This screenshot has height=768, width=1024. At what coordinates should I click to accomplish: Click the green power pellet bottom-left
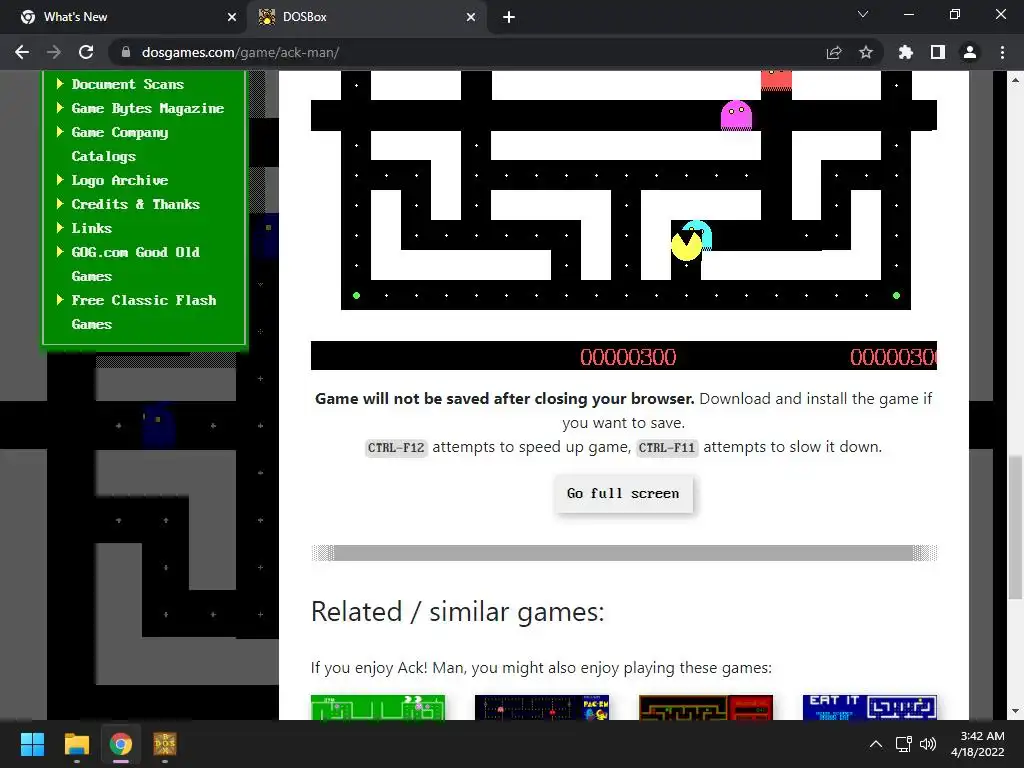[x=357, y=296]
